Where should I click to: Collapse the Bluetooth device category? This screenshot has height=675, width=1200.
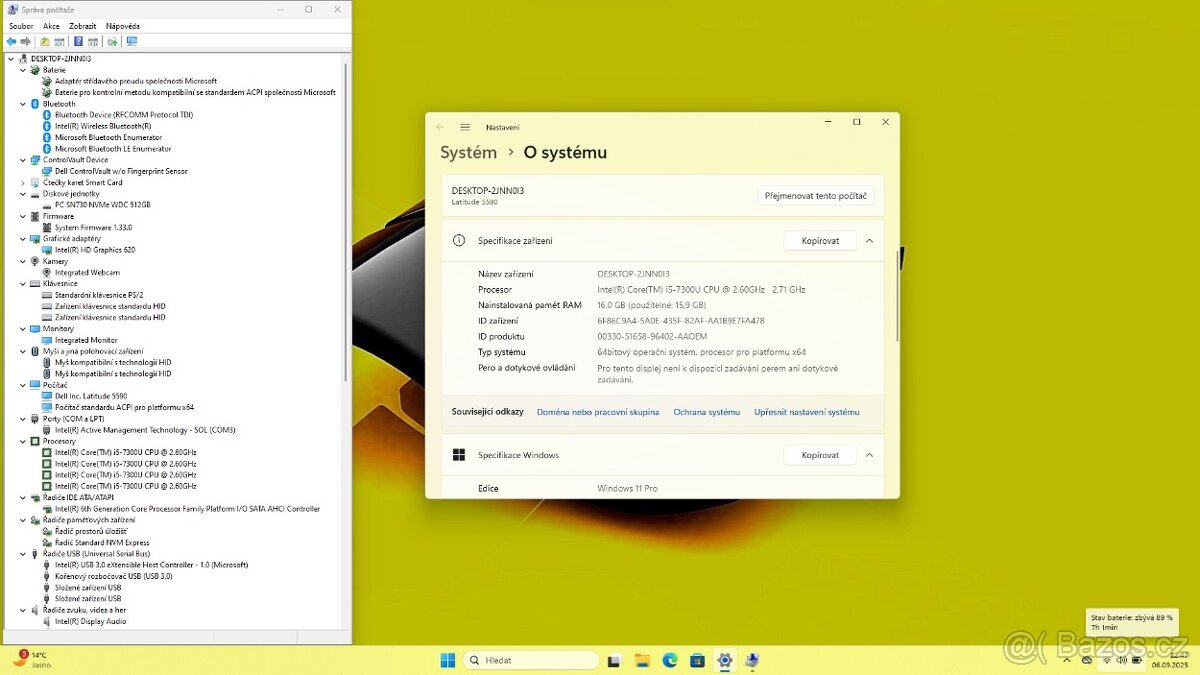[x=23, y=104]
